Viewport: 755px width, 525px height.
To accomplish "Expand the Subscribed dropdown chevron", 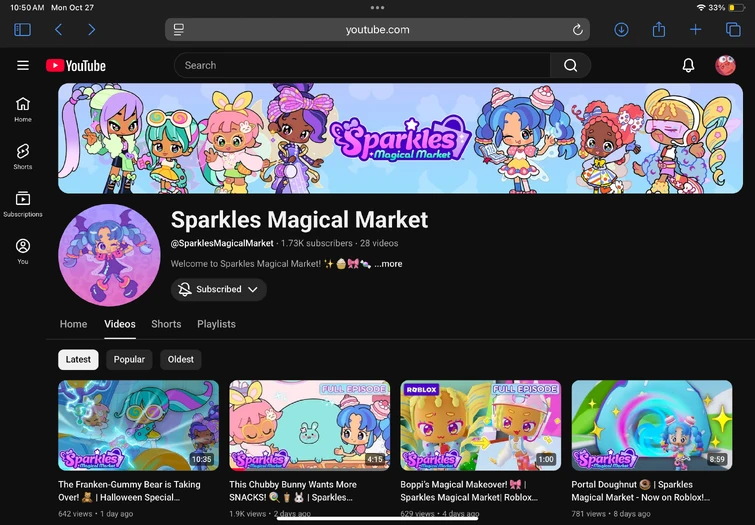I will (x=253, y=289).
